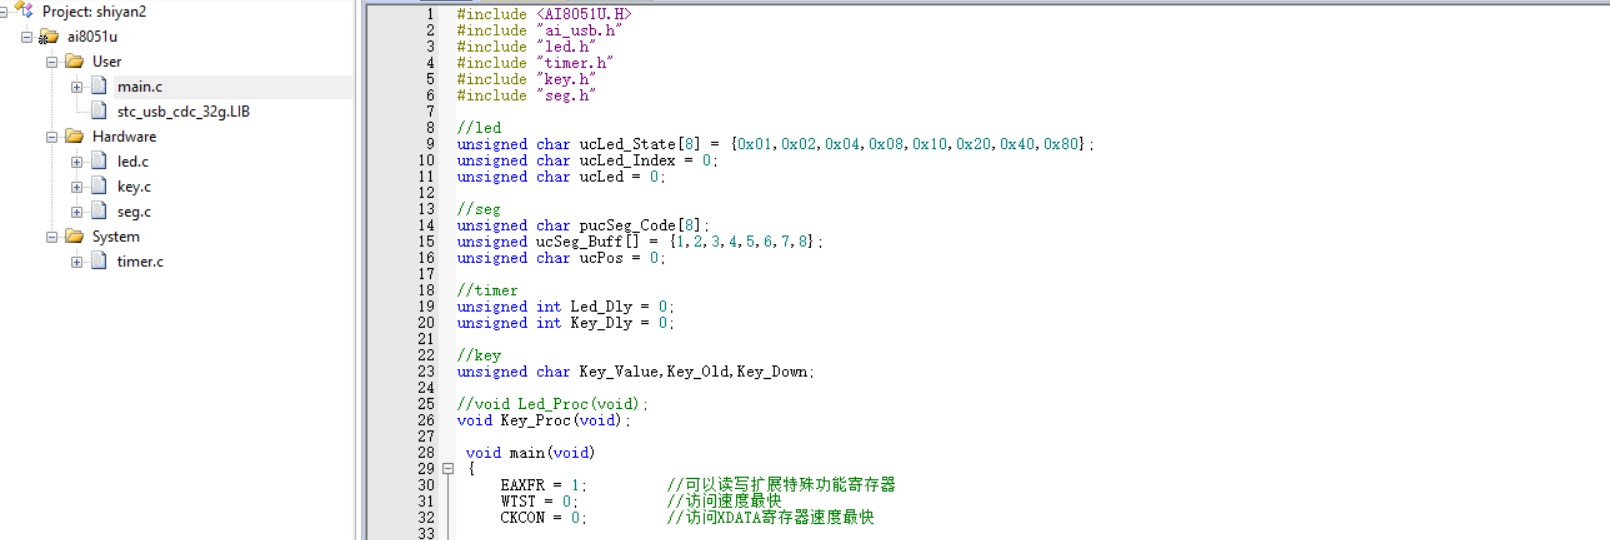
Task: Click line number 19 in the editor gutter
Action: [x=426, y=307]
